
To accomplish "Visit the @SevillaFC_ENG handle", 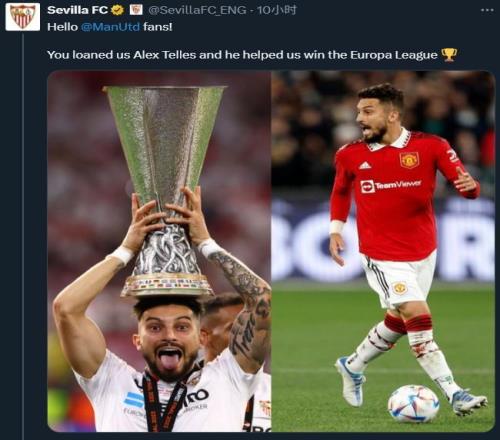I will click(x=197, y=10).
